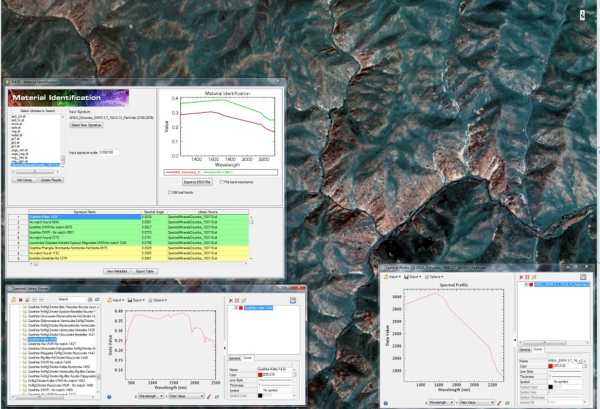Click Input signature scale field

pyautogui.click(x=109, y=152)
